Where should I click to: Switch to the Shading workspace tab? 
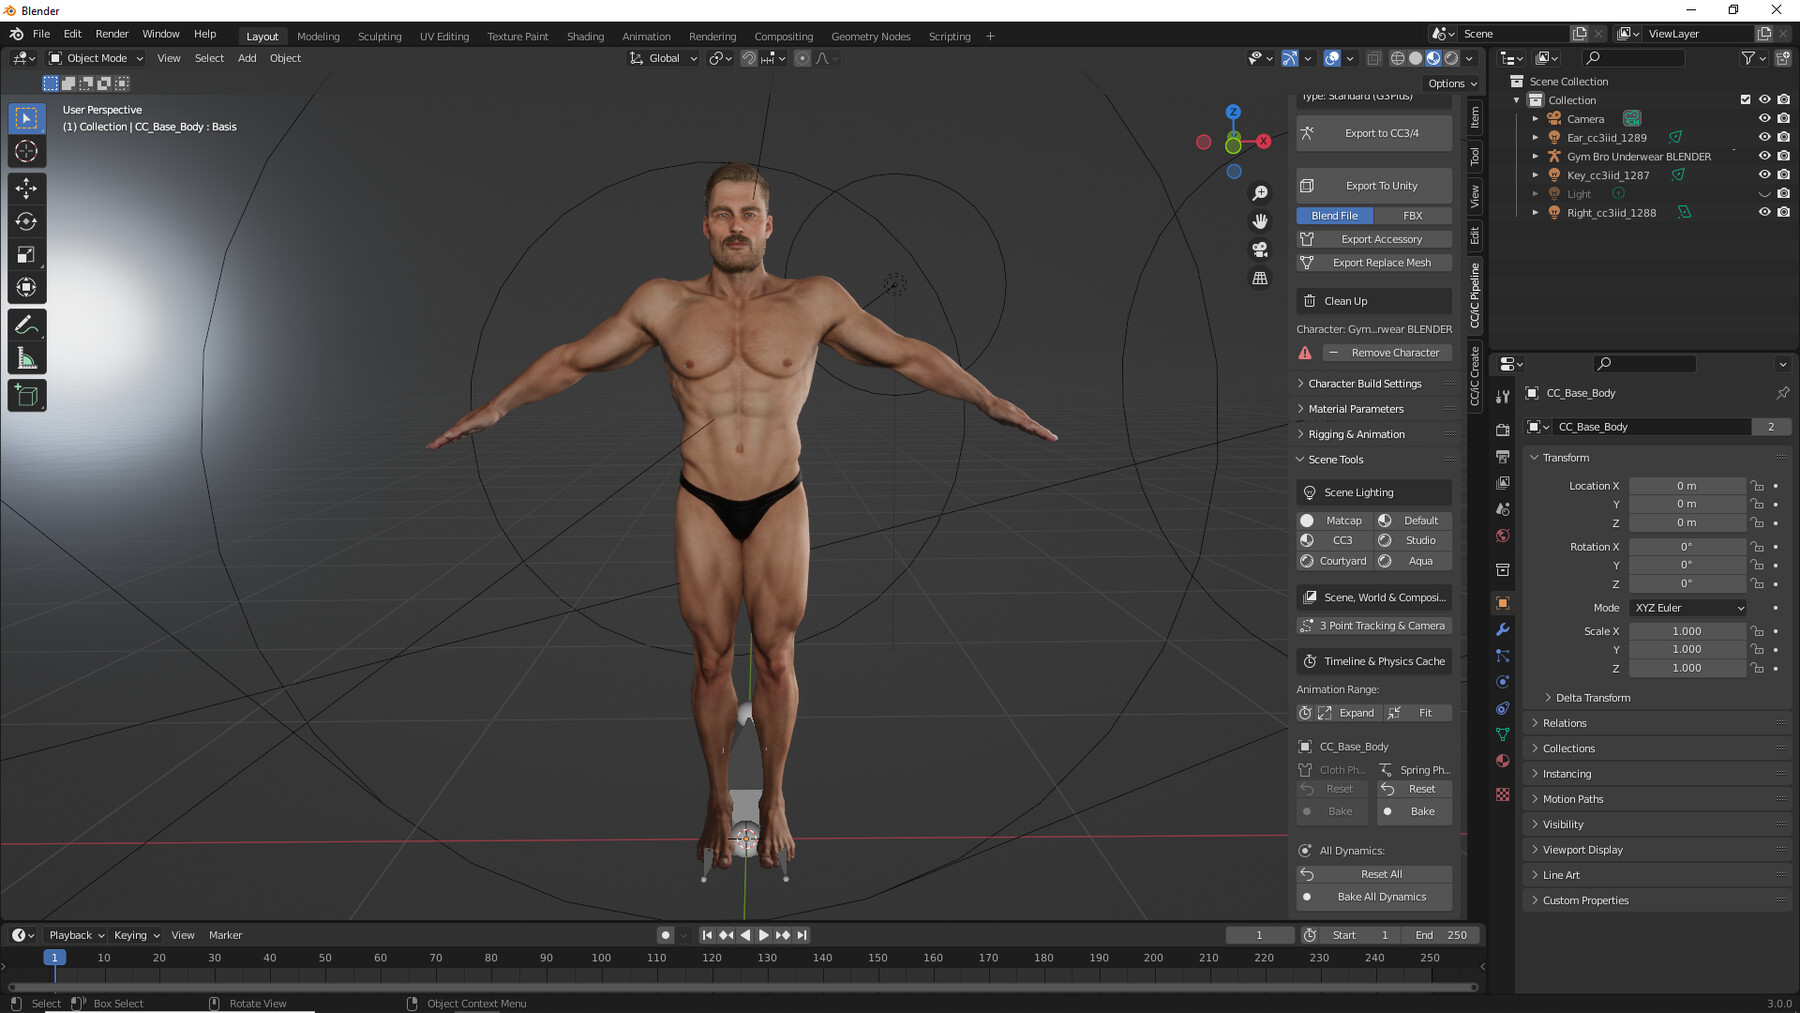(x=585, y=37)
